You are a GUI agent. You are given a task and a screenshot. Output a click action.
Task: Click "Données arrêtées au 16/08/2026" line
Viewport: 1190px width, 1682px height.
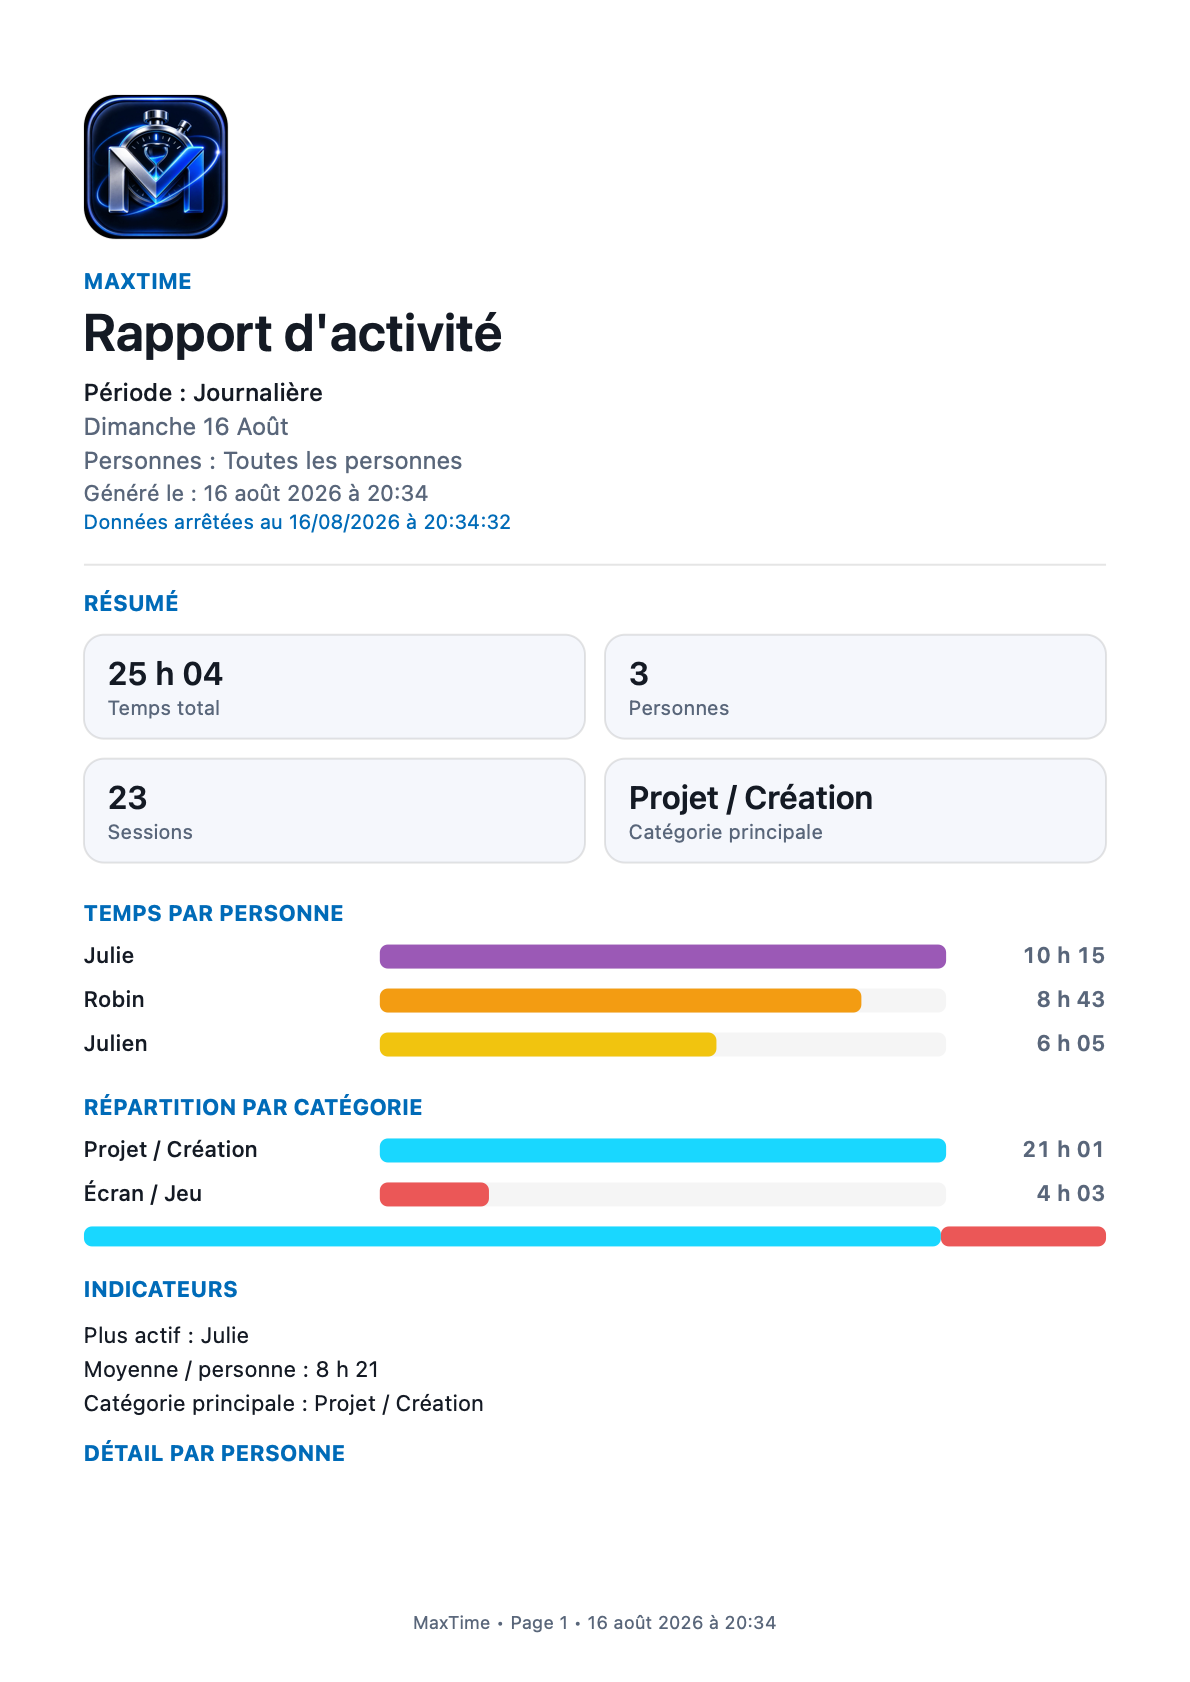(x=297, y=522)
